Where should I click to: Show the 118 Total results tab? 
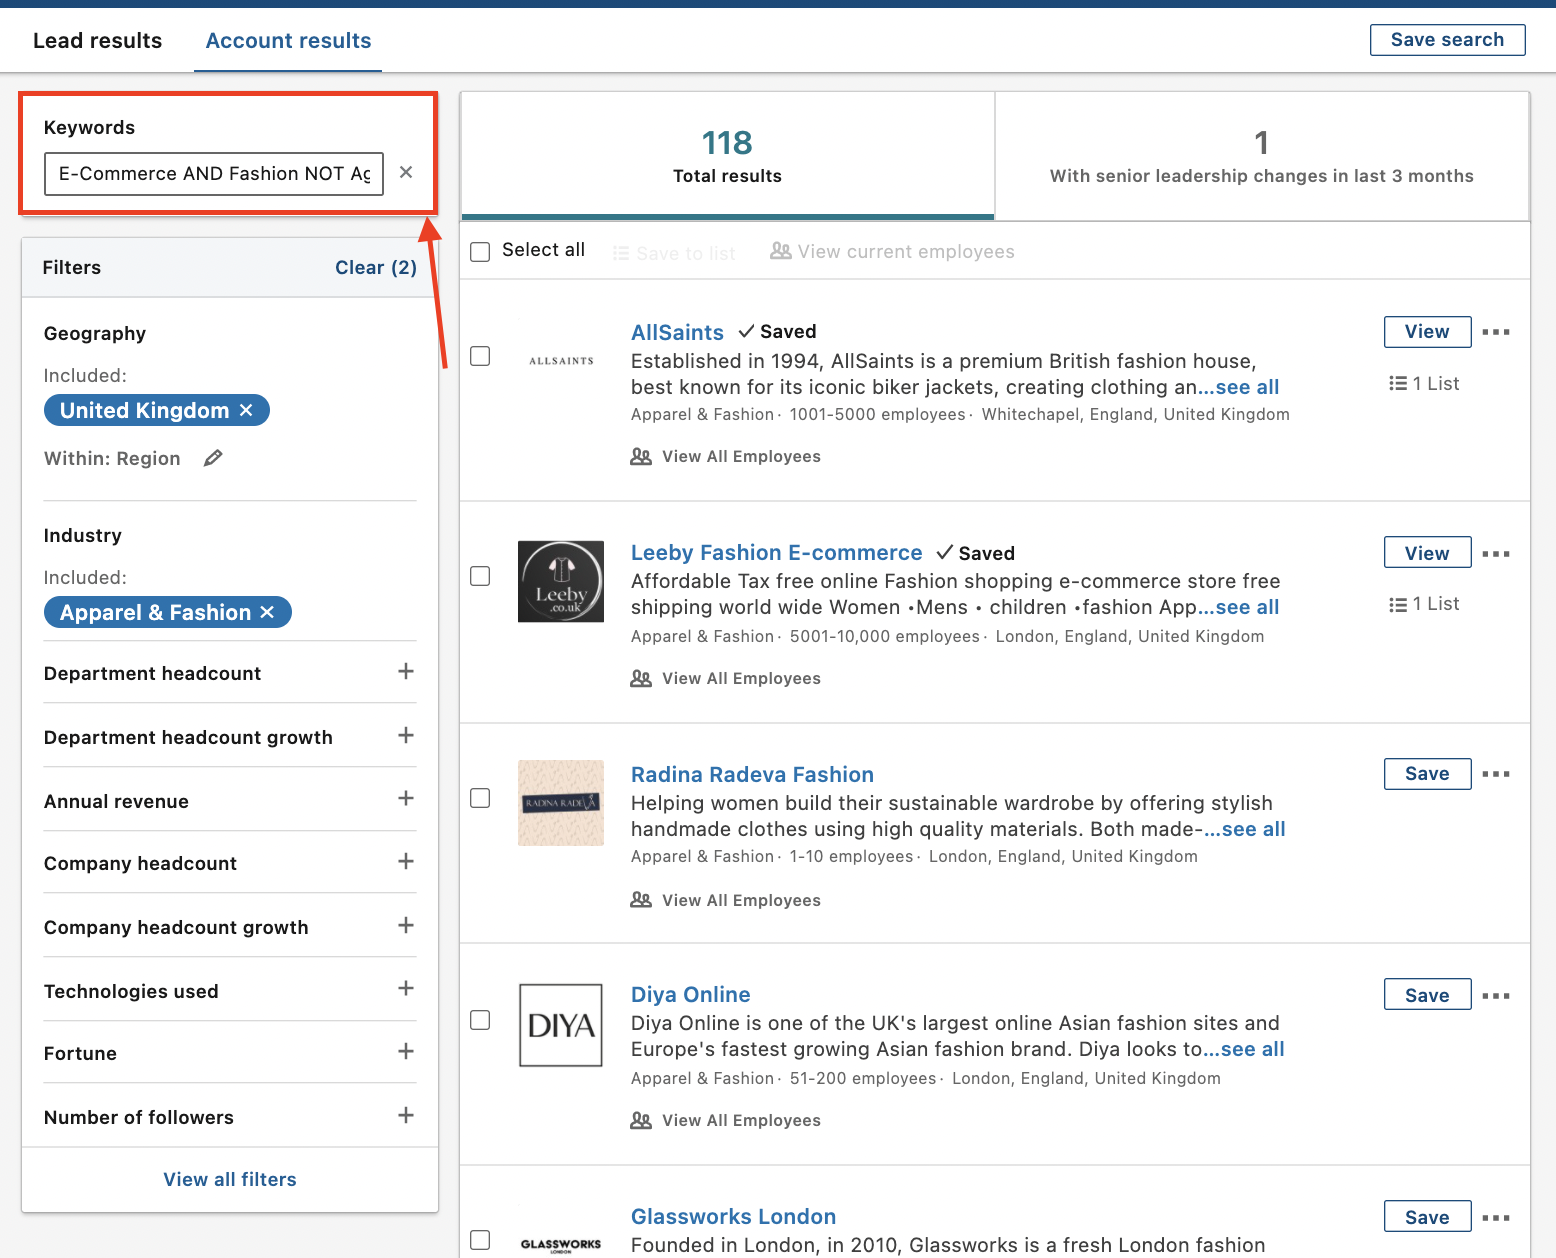point(727,156)
